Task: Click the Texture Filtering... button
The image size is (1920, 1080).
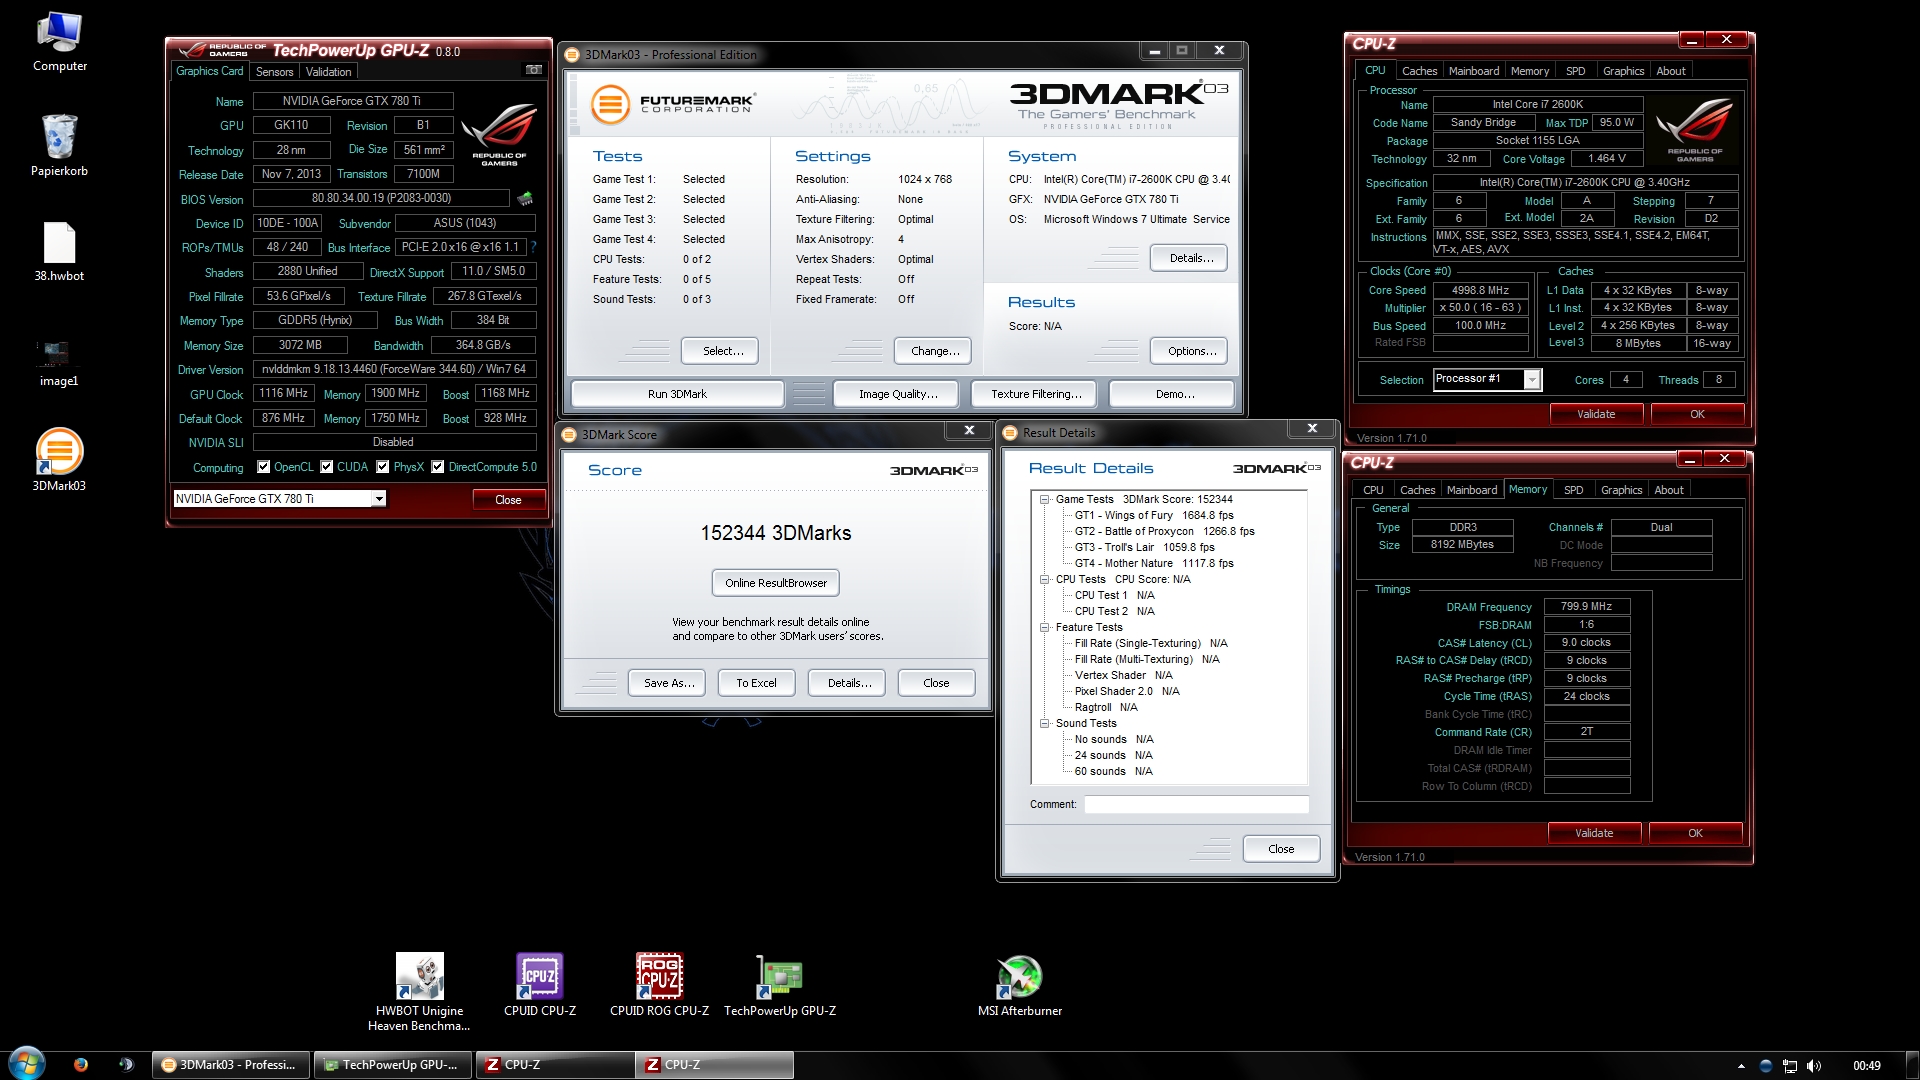Action: [1034, 394]
